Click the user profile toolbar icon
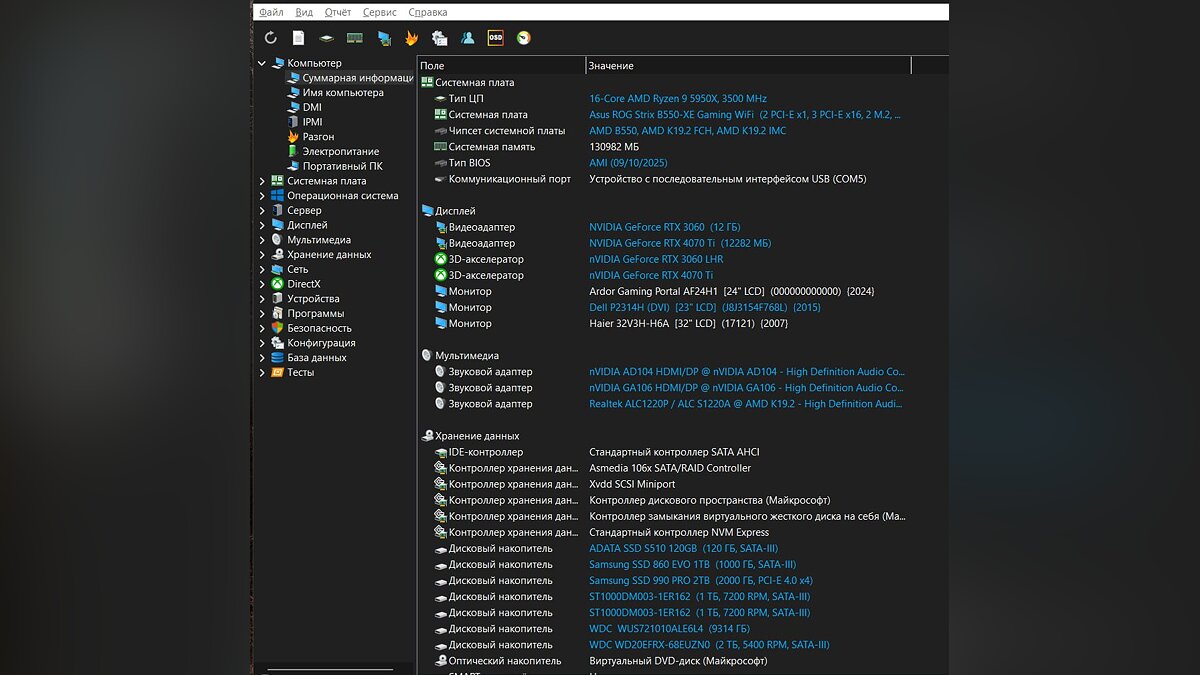Viewport: 1200px width, 675px height. point(467,38)
